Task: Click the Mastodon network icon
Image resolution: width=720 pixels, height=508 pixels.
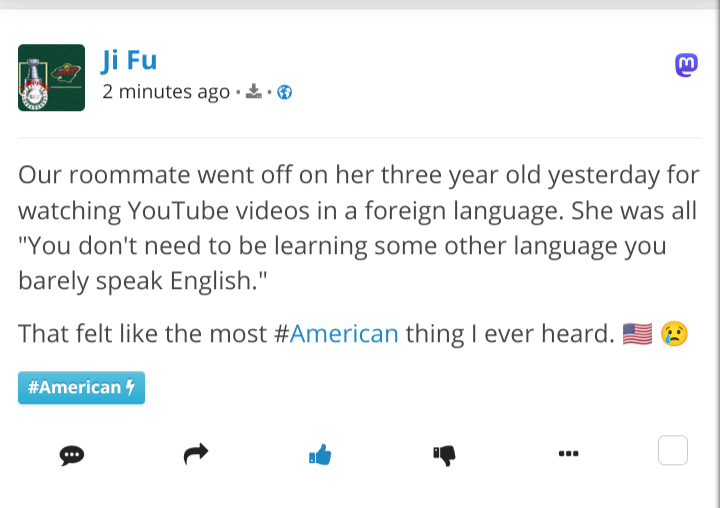Action: (686, 66)
